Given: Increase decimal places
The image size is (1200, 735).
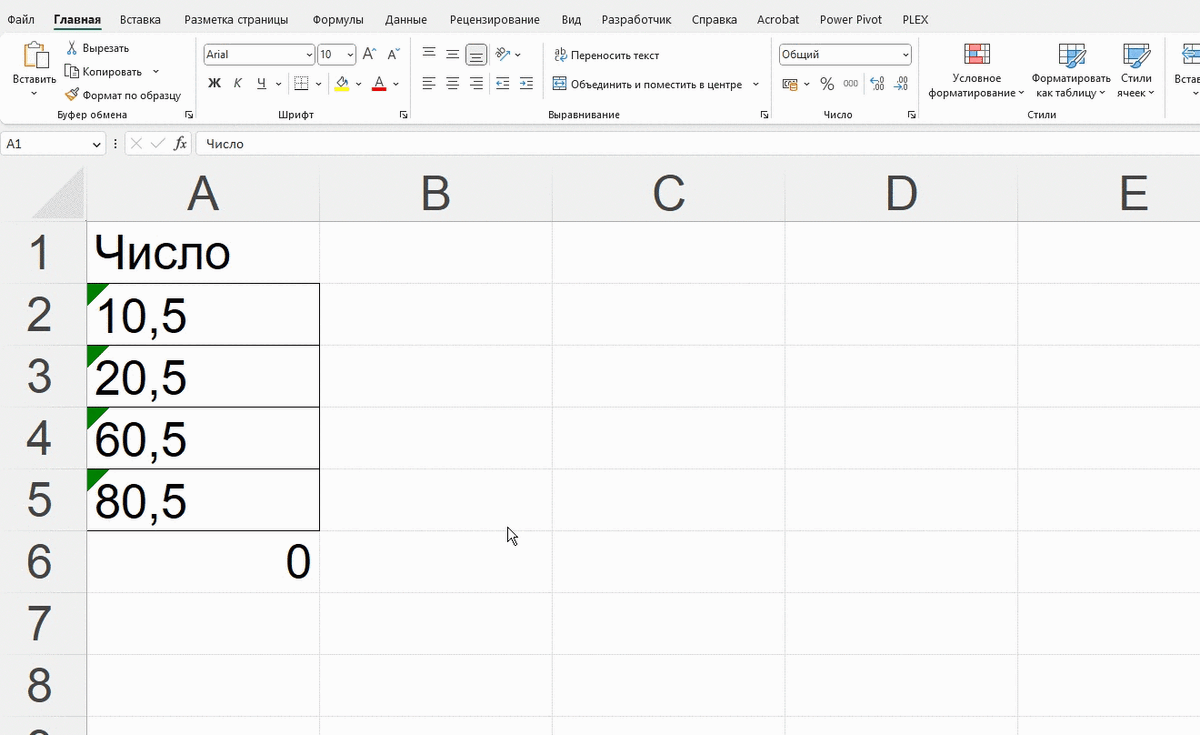Looking at the screenshot, I should pos(877,84).
